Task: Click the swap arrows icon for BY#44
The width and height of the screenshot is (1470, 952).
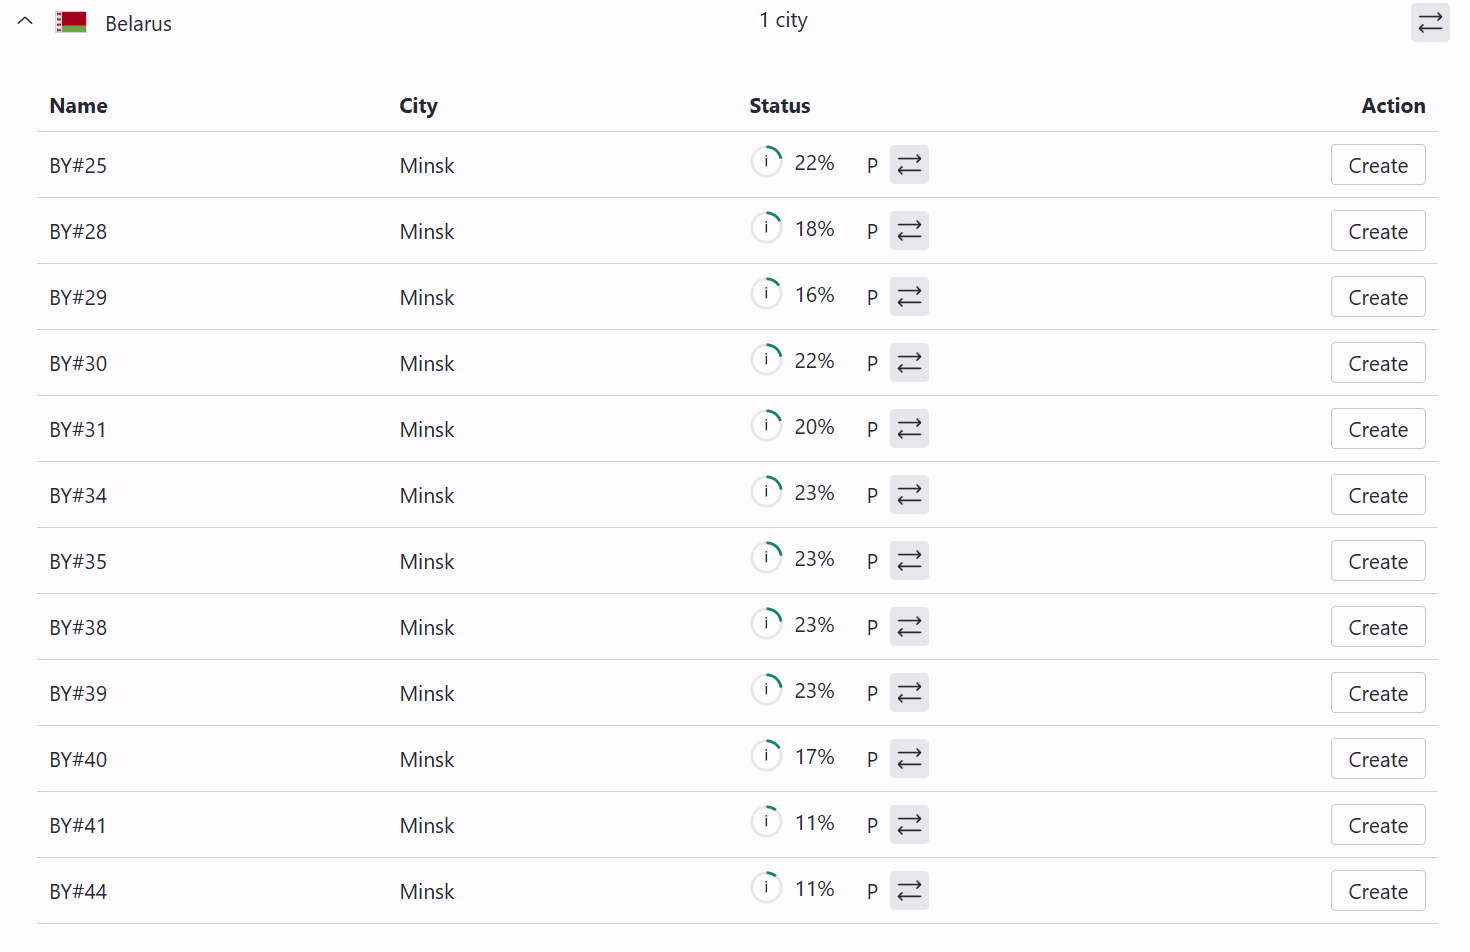Action: click(x=909, y=891)
